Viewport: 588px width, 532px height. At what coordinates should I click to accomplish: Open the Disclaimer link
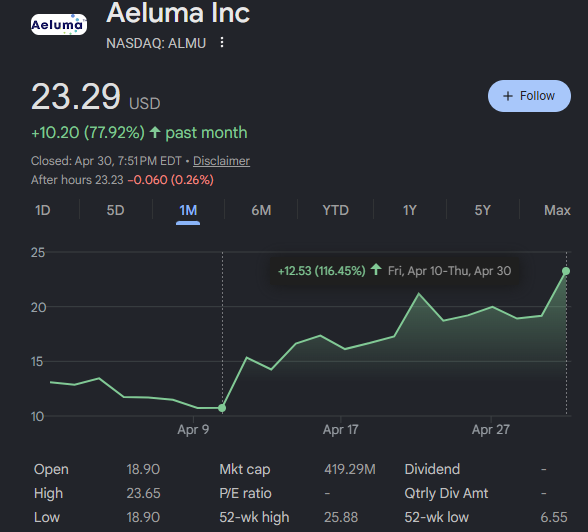221,161
